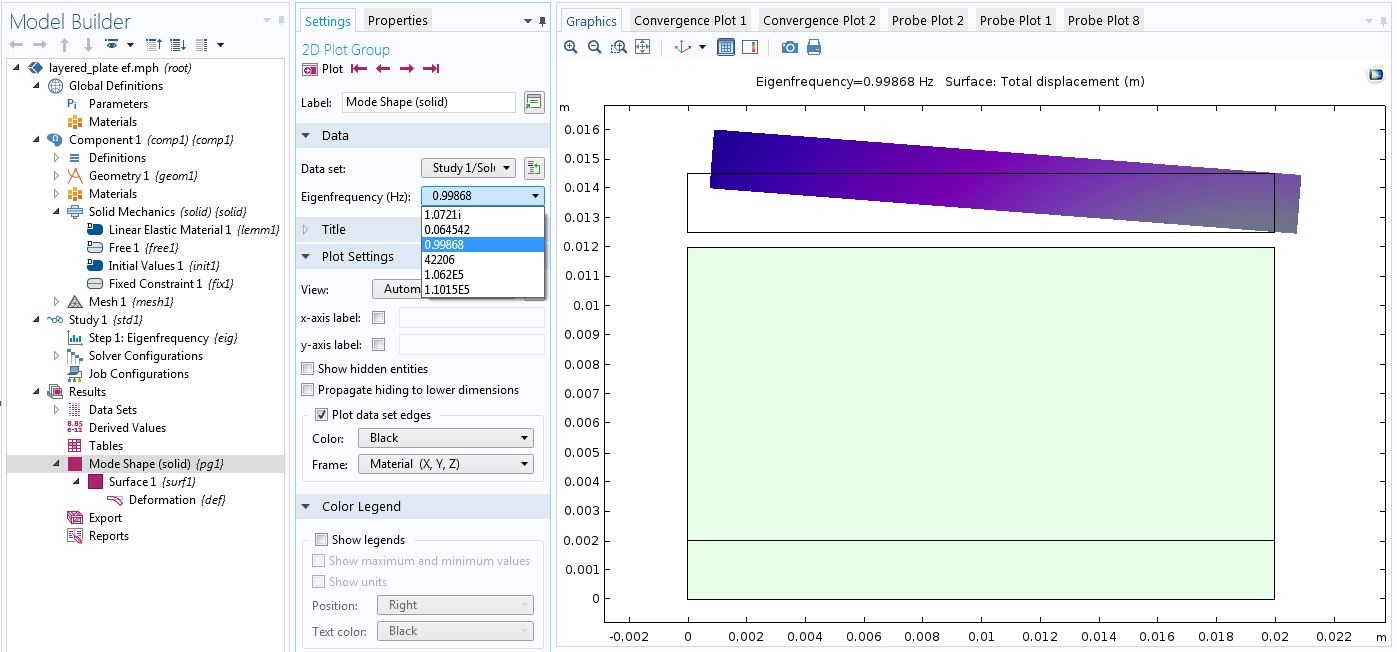Choose eigenfrequency 1.1015E5 from list
Screen dimensions: 1397x652
483,289
